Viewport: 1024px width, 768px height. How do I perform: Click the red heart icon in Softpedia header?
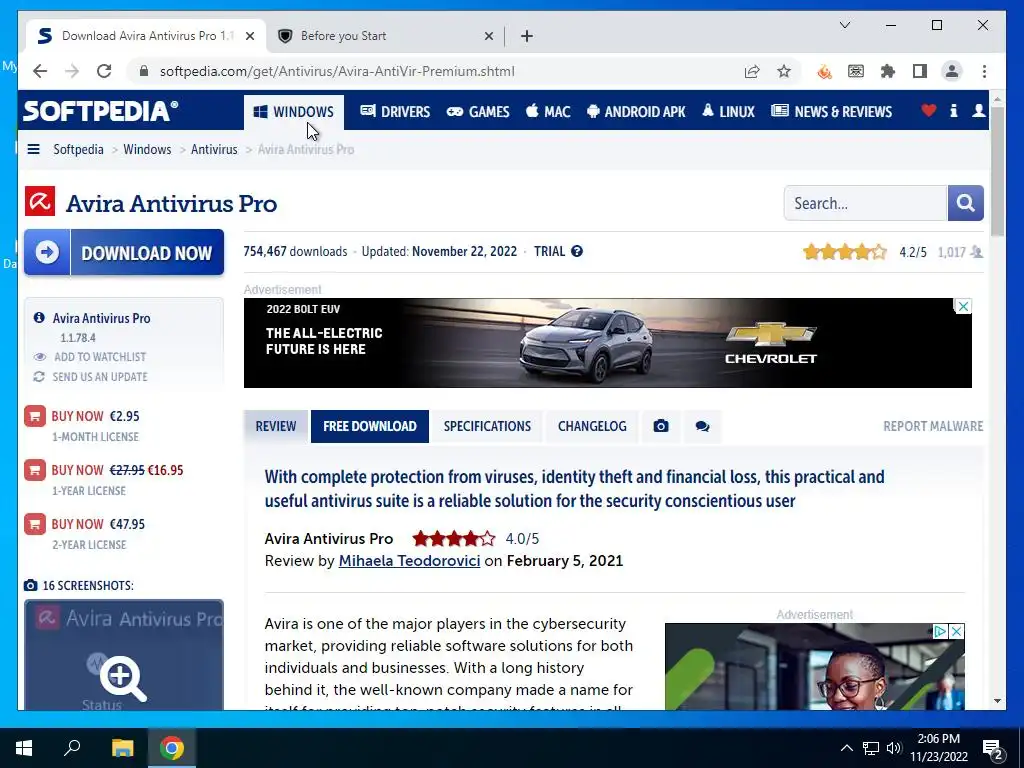pos(928,110)
